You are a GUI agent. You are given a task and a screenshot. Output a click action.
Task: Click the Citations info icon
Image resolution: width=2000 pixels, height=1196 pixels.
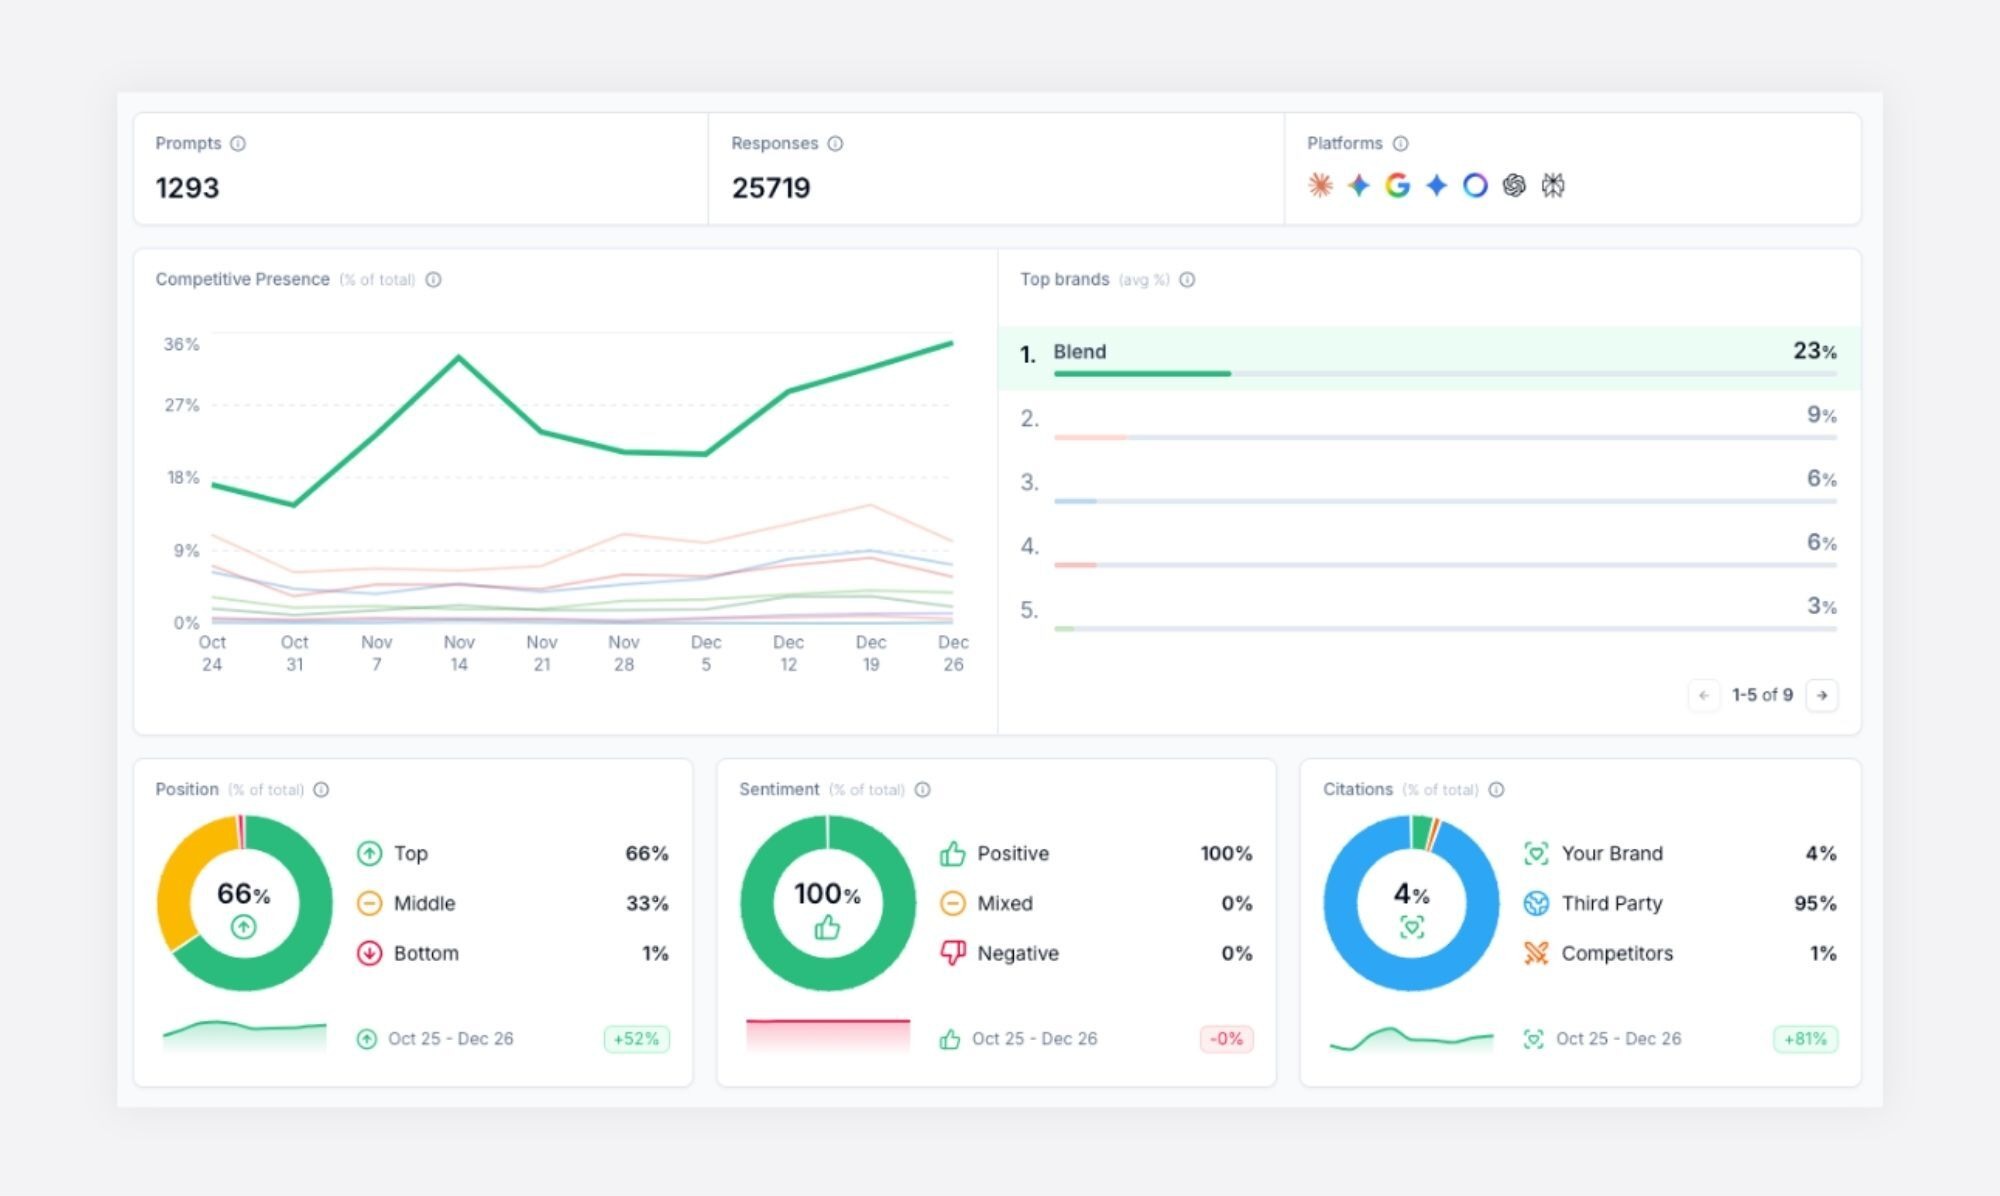(x=1496, y=789)
